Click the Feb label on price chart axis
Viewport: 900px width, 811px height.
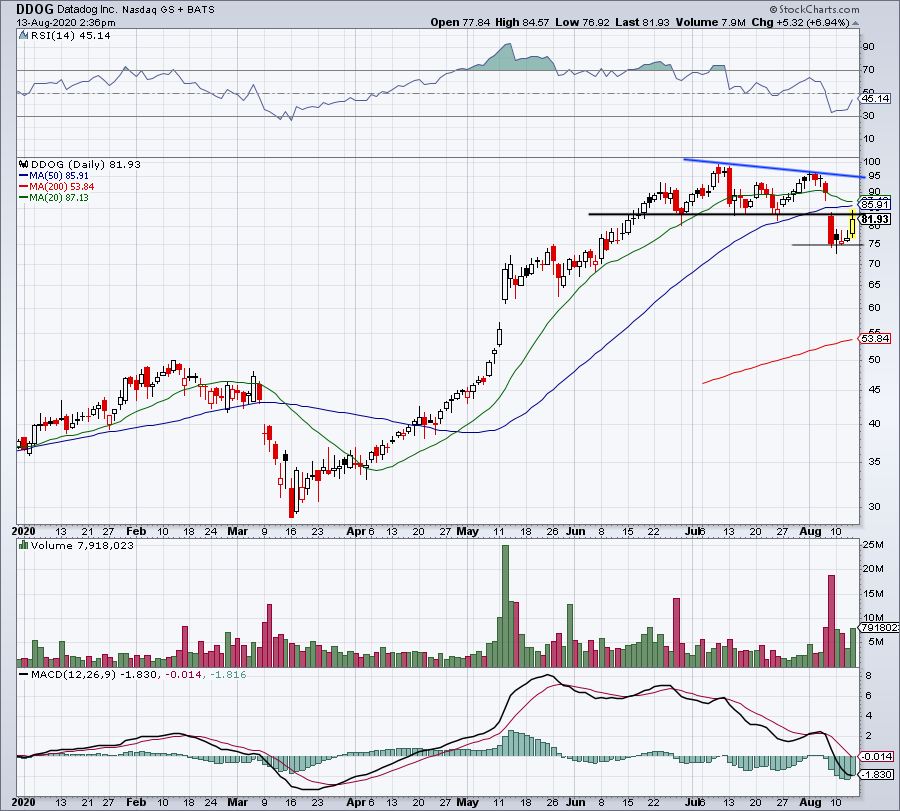(136, 531)
